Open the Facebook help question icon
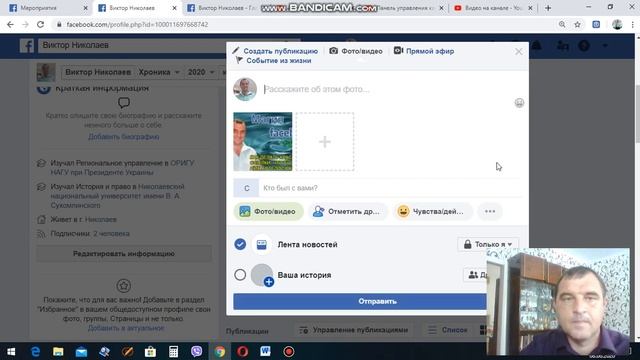Image resolution: width=640 pixels, height=360 pixels. pos(584,45)
